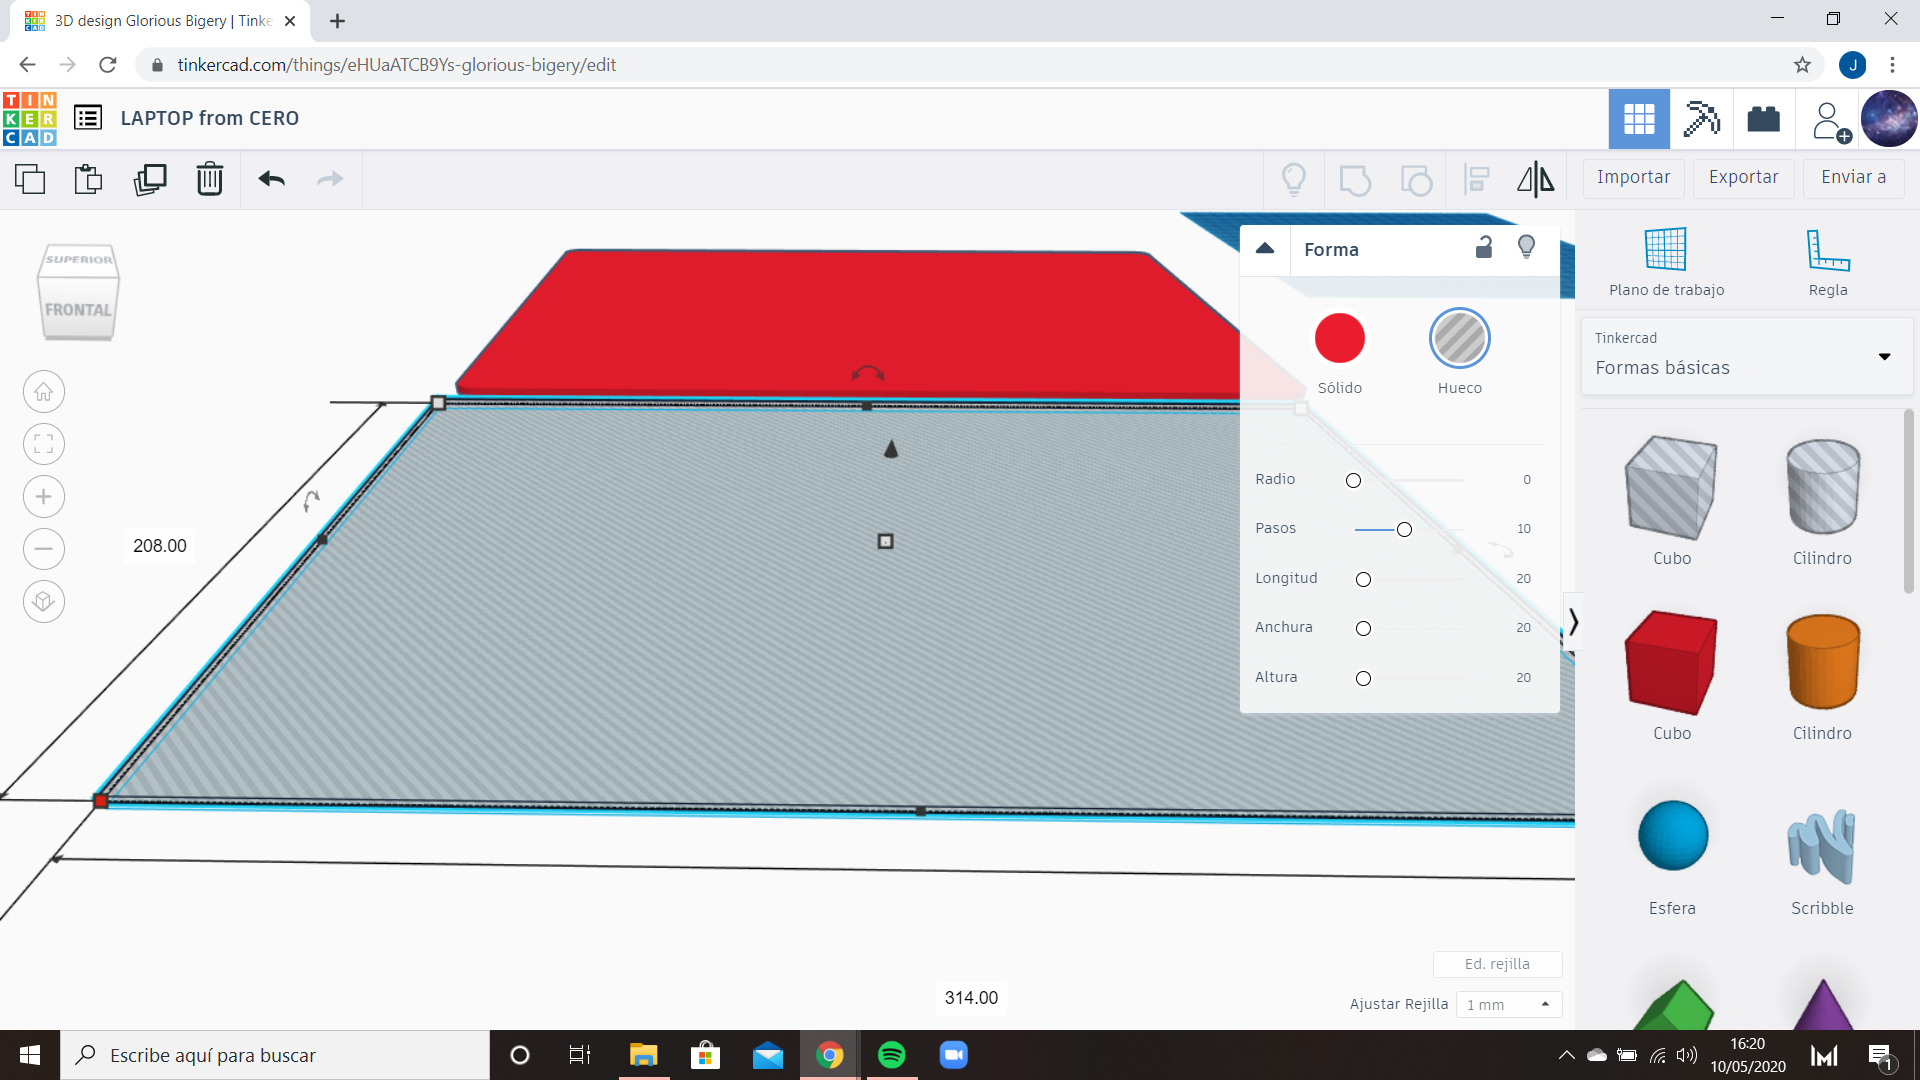Toggle shape visibility lightbulb in Forma panel

(x=1526, y=248)
